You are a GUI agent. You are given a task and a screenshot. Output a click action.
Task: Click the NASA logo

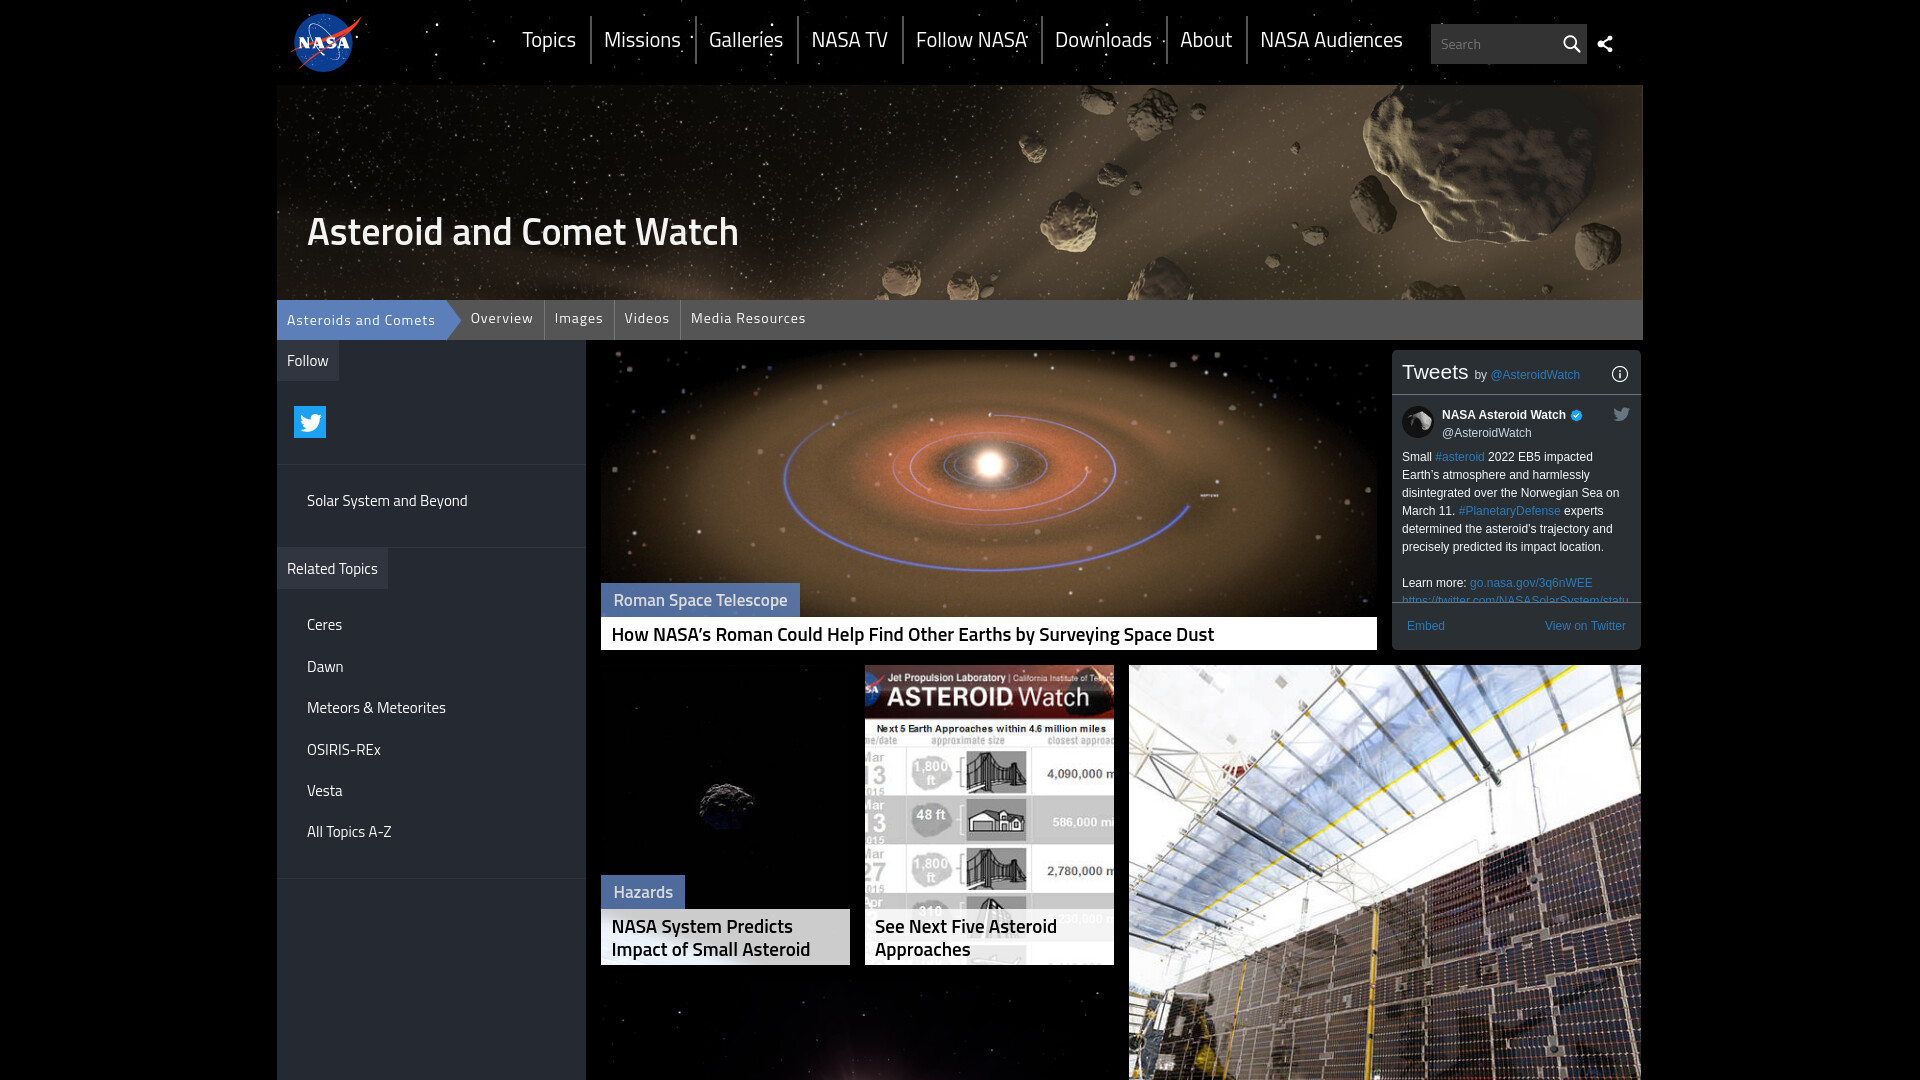coord(325,42)
